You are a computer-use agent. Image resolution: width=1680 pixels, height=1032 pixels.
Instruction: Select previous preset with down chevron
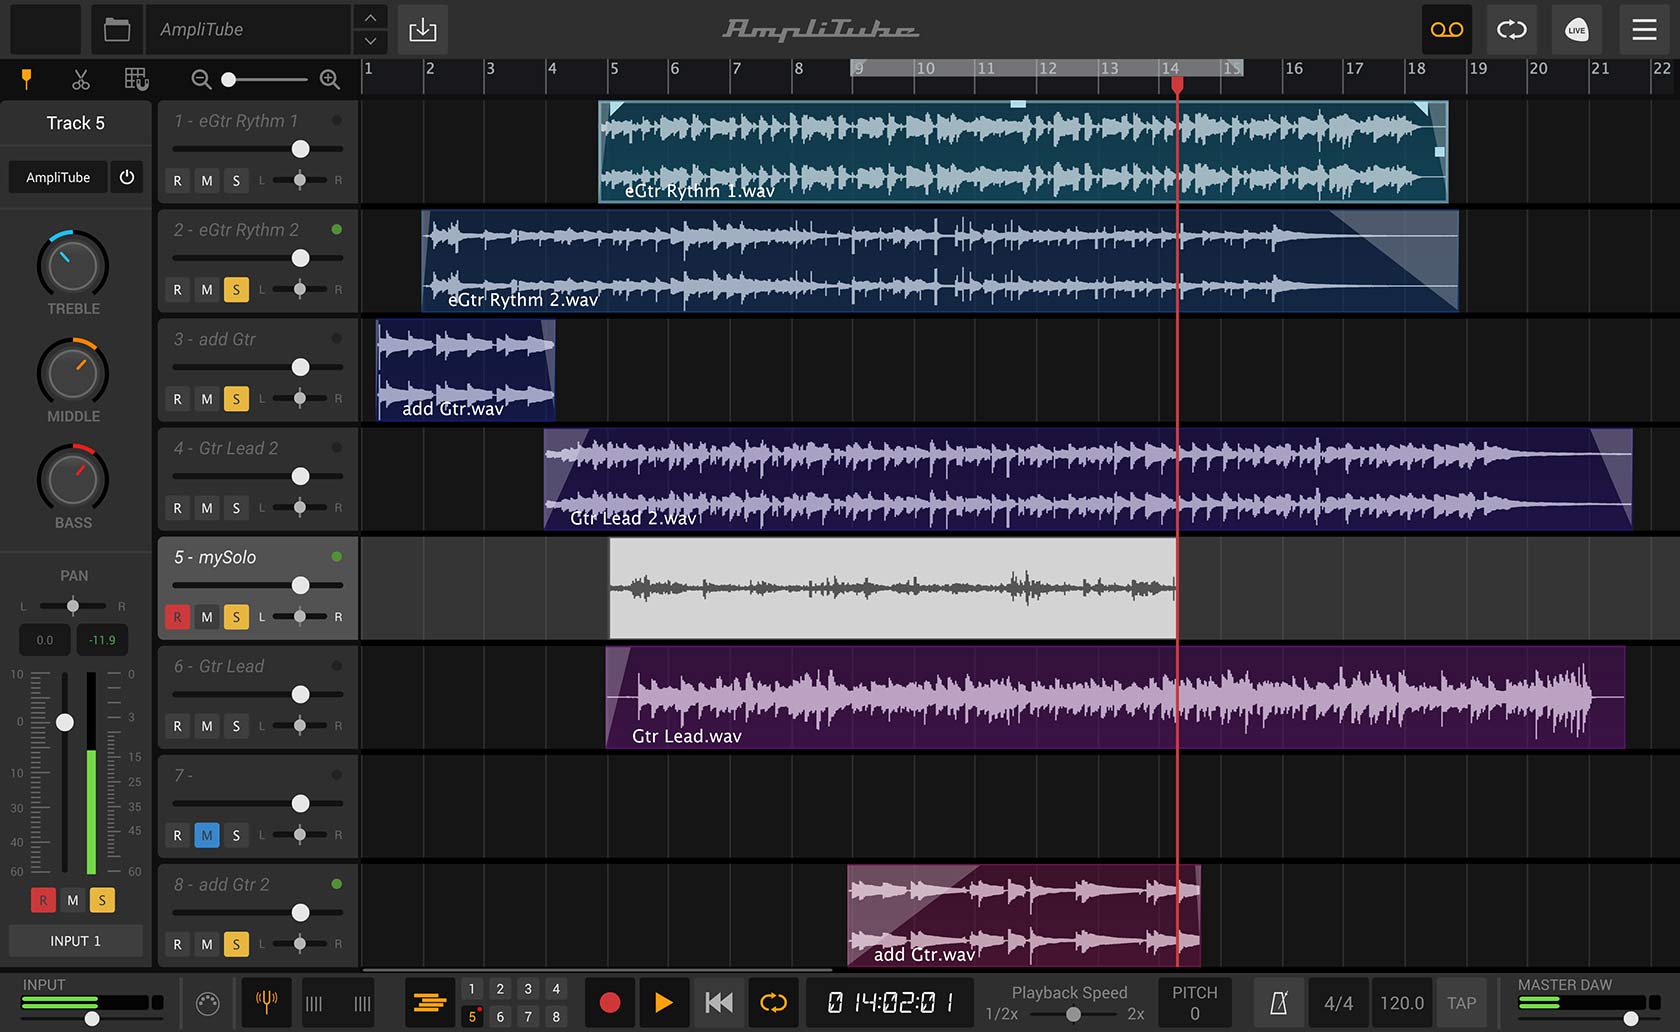coord(370,41)
